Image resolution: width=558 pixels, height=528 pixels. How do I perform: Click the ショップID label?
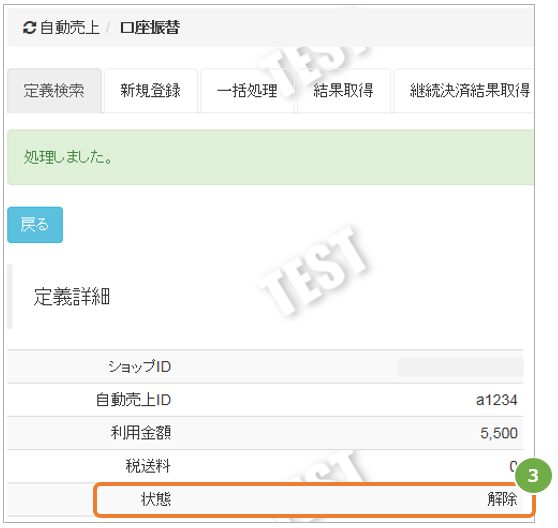[x=140, y=366]
